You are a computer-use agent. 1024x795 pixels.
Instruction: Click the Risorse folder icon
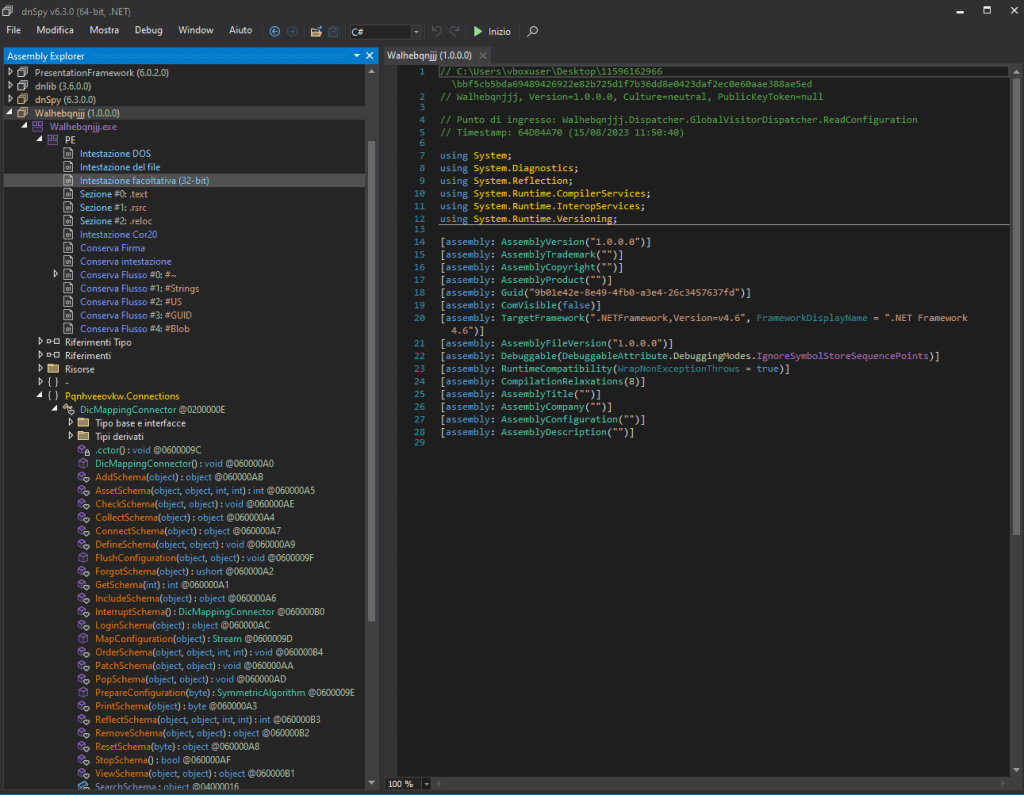(x=53, y=369)
